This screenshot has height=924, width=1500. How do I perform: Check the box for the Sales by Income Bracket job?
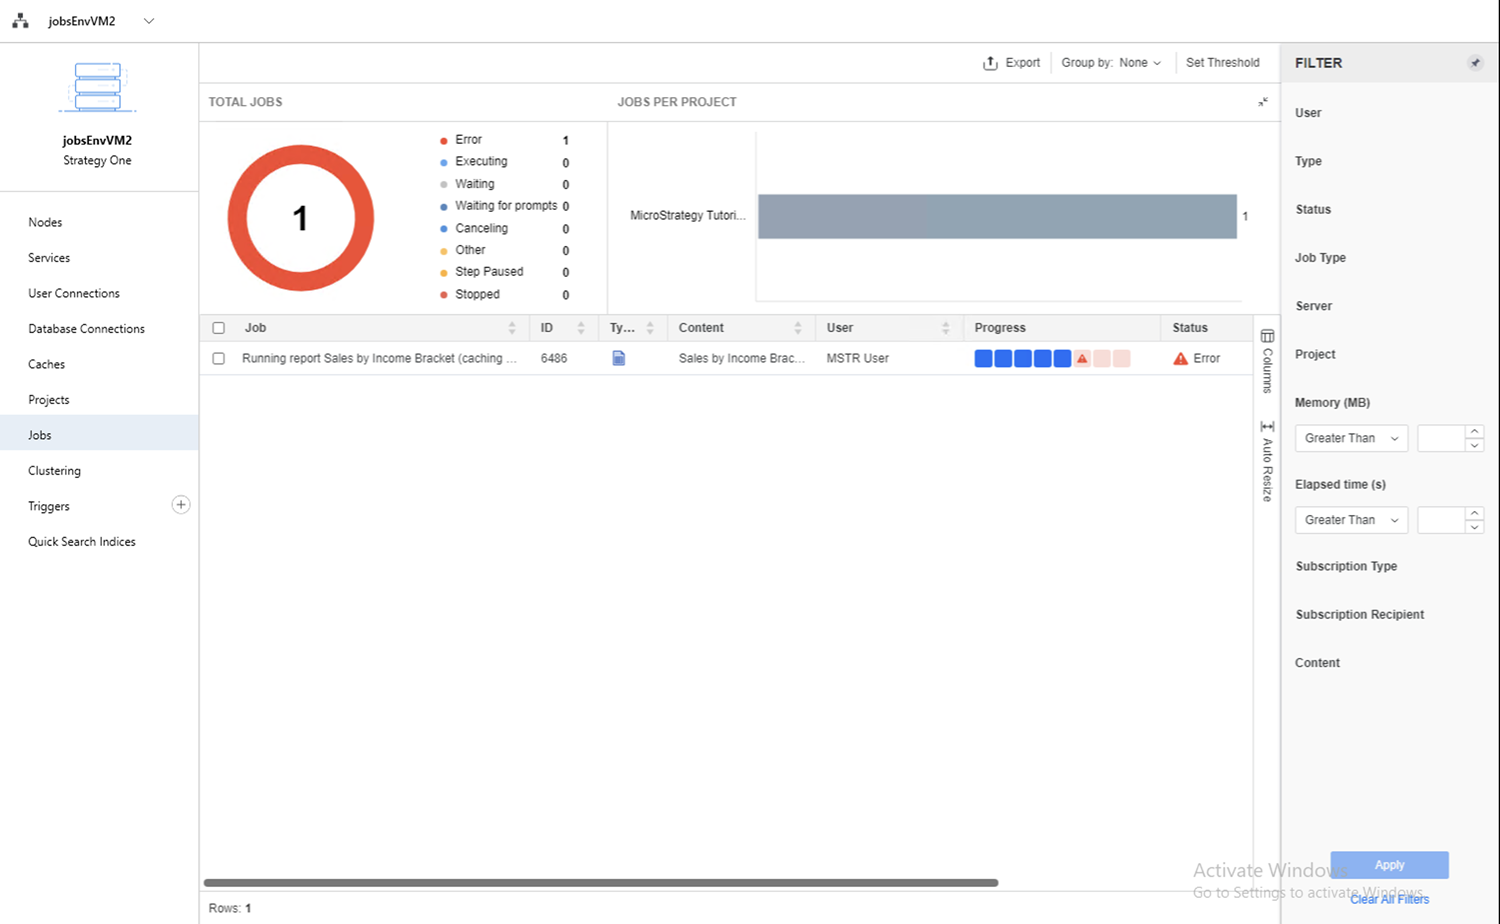[x=219, y=358]
